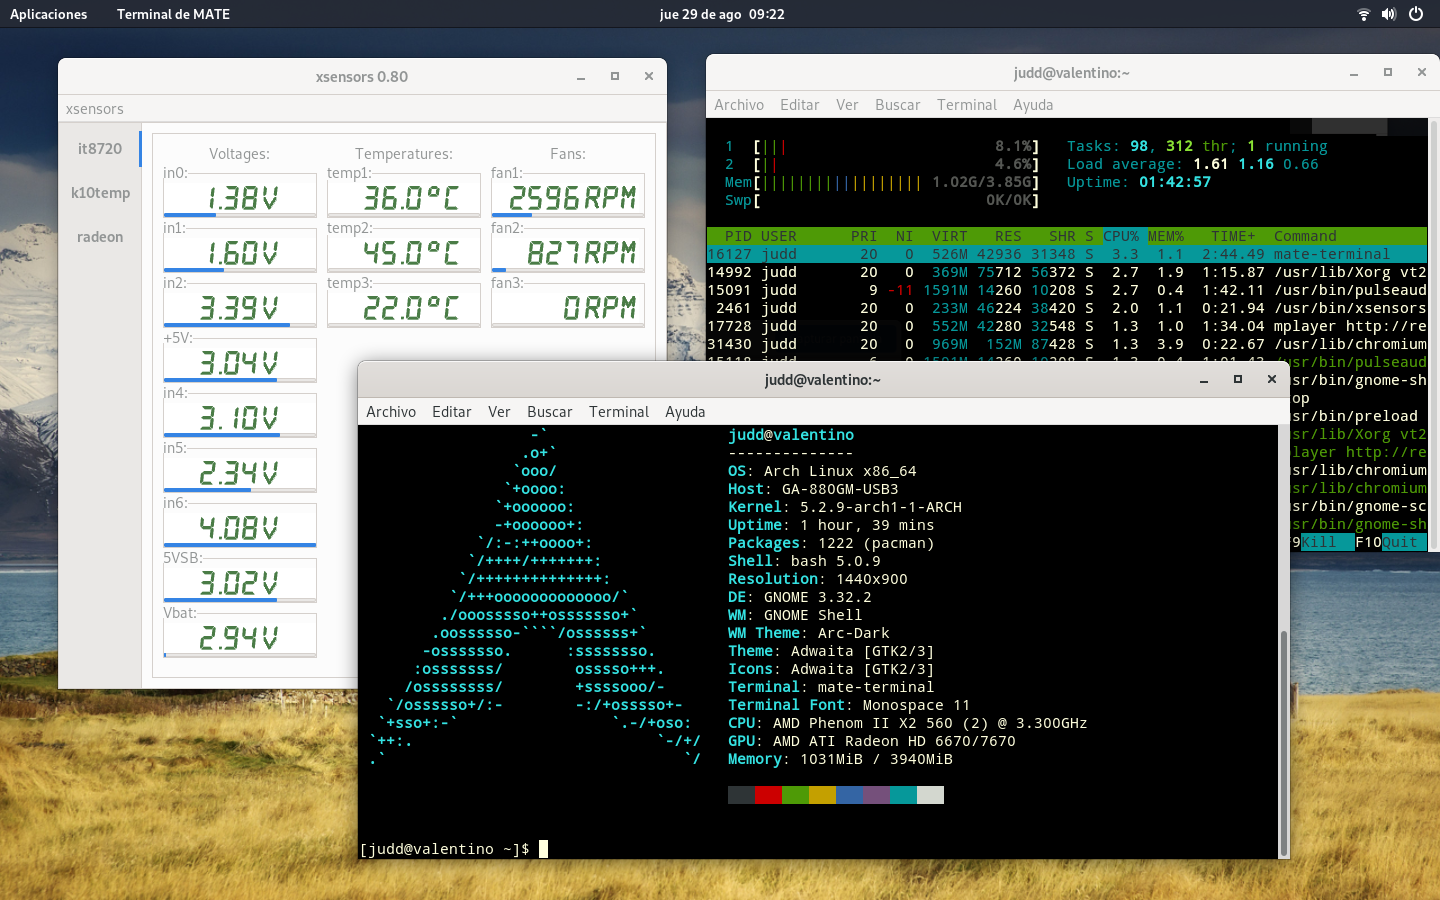1440x900 pixels.
Task: Open Ver menu in front terminal
Action: 499,412
